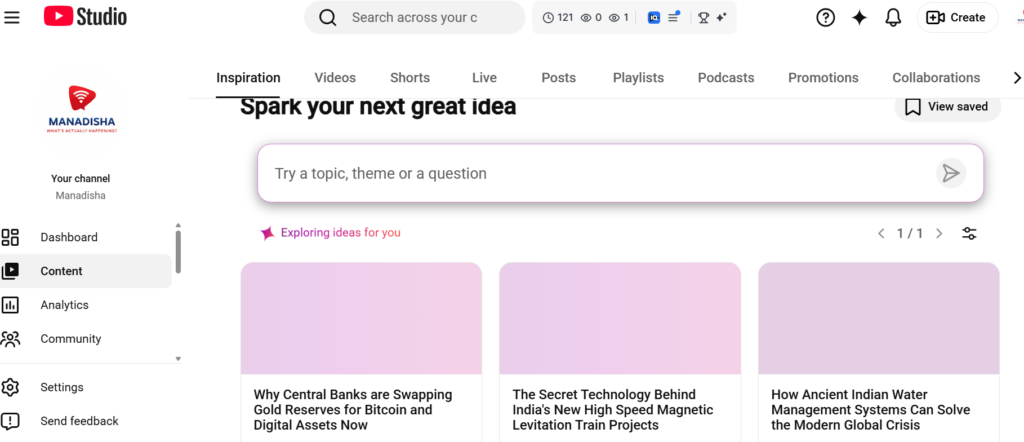The width and height of the screenshot is (1024, 442).
Task: Click the clock stat showing 121
Action: tap(558, 18)
